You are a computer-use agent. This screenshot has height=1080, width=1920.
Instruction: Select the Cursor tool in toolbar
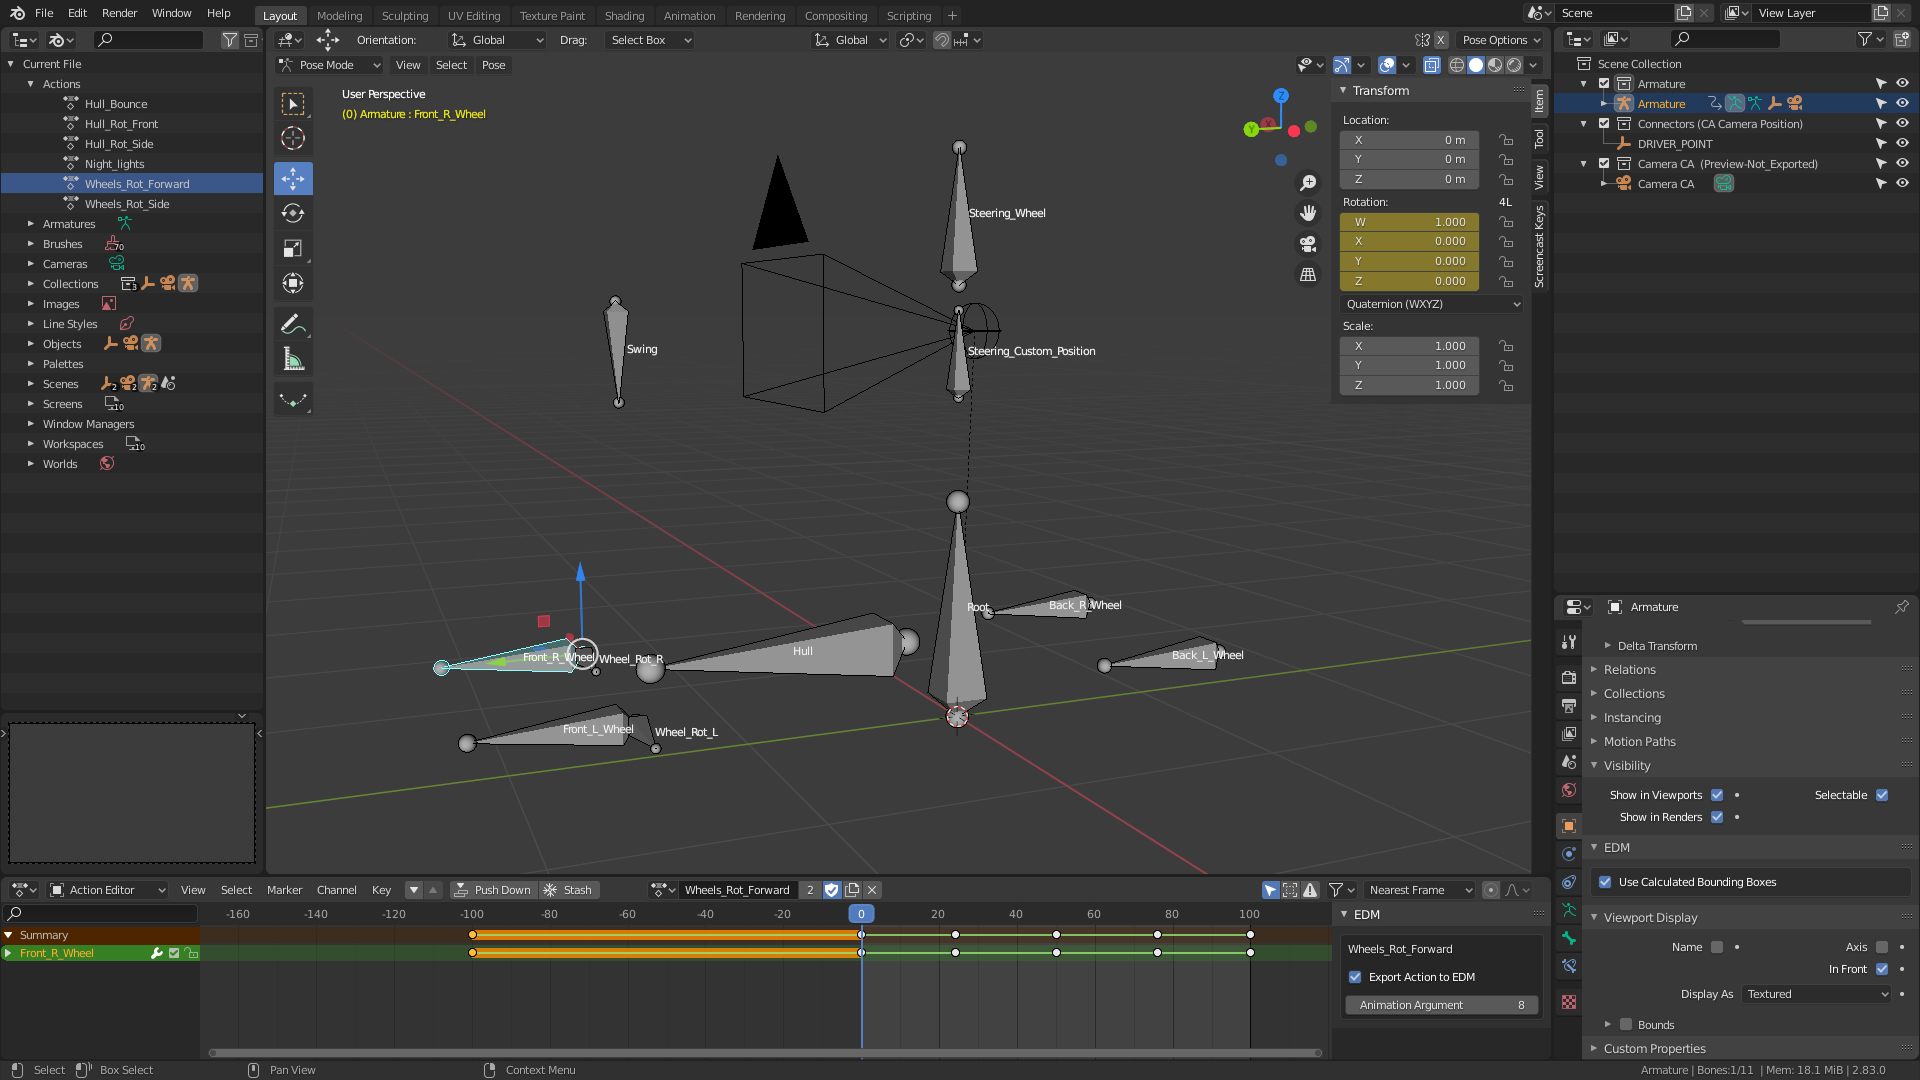pyautogui.click(x=293, y=138)
